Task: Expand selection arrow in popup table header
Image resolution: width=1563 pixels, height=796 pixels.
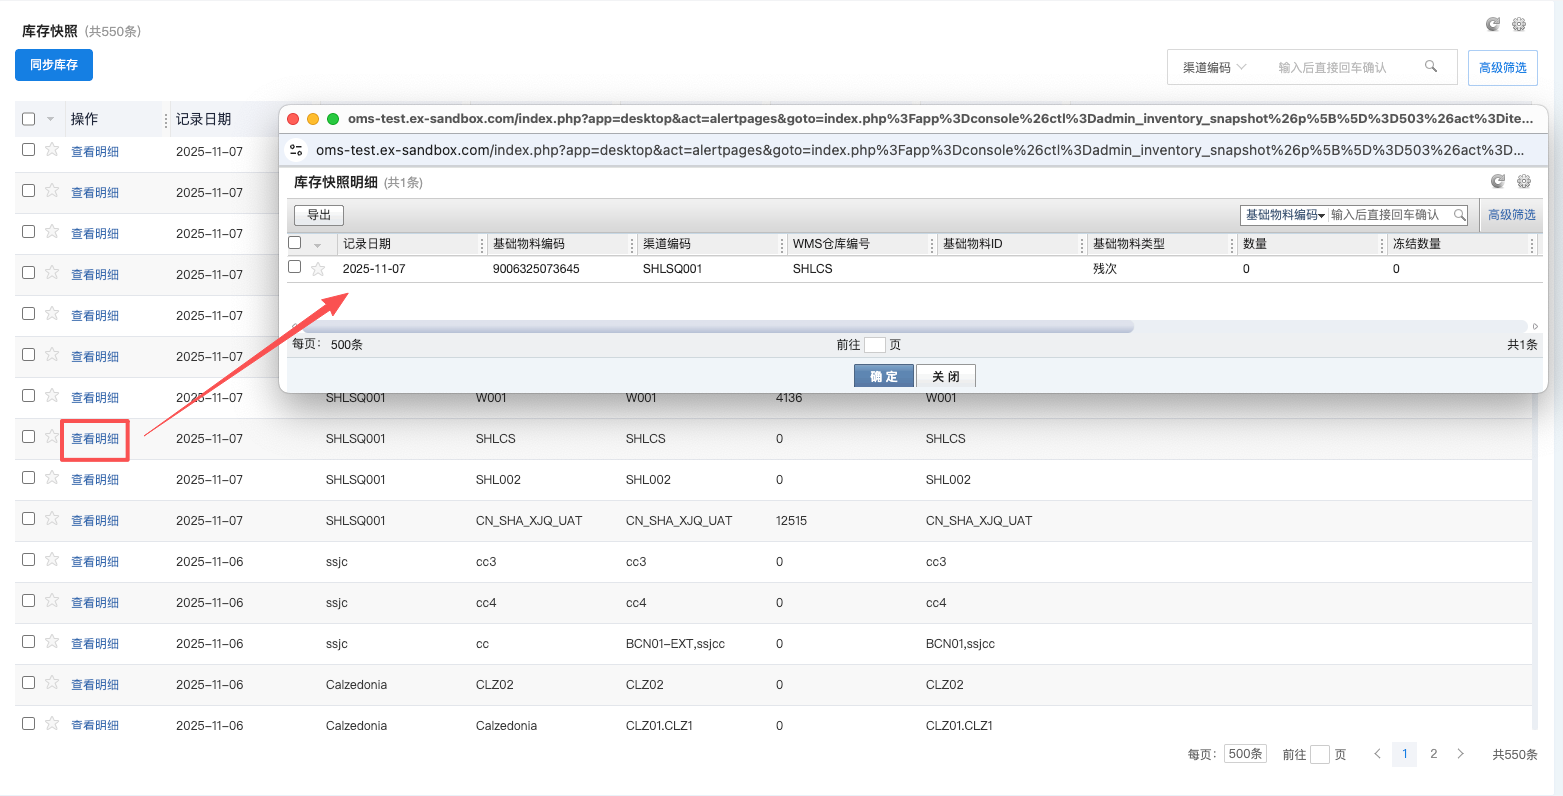Action: (x=318, y=245)
